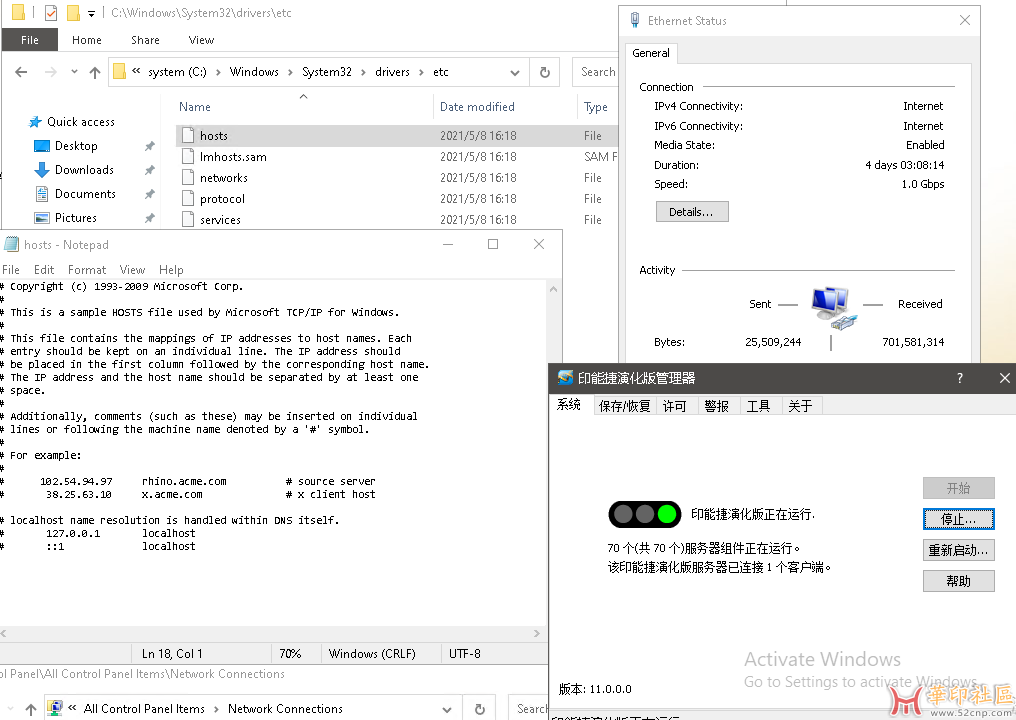1016x720 pixels.
Task: Select the lmhosts.sam file icon
Action: point(188,156)
